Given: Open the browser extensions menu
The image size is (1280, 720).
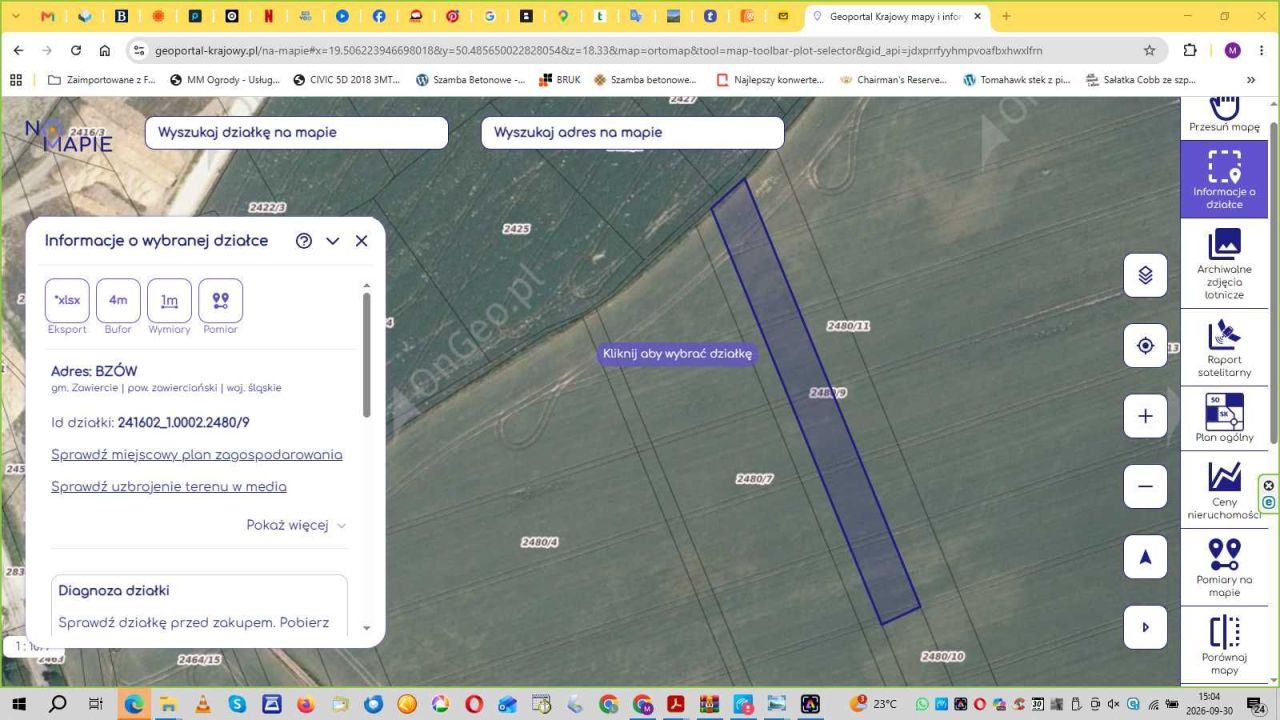Looking at the screenshot, I should pos(1190,50).
